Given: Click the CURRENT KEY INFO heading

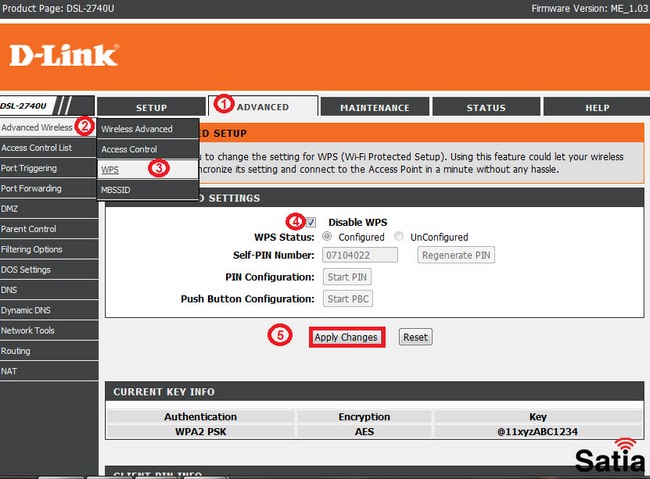Looking at the screenshot, I should 164,392.
